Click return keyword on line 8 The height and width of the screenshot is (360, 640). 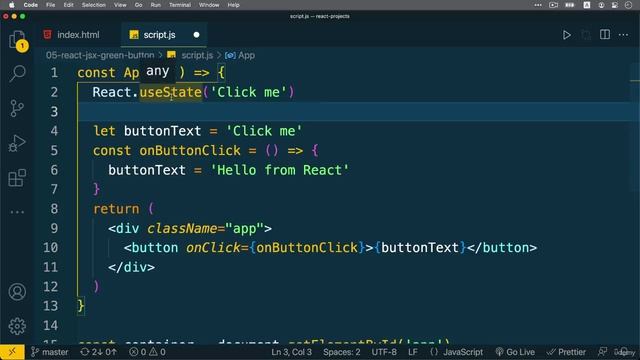[x=116, y=209]
